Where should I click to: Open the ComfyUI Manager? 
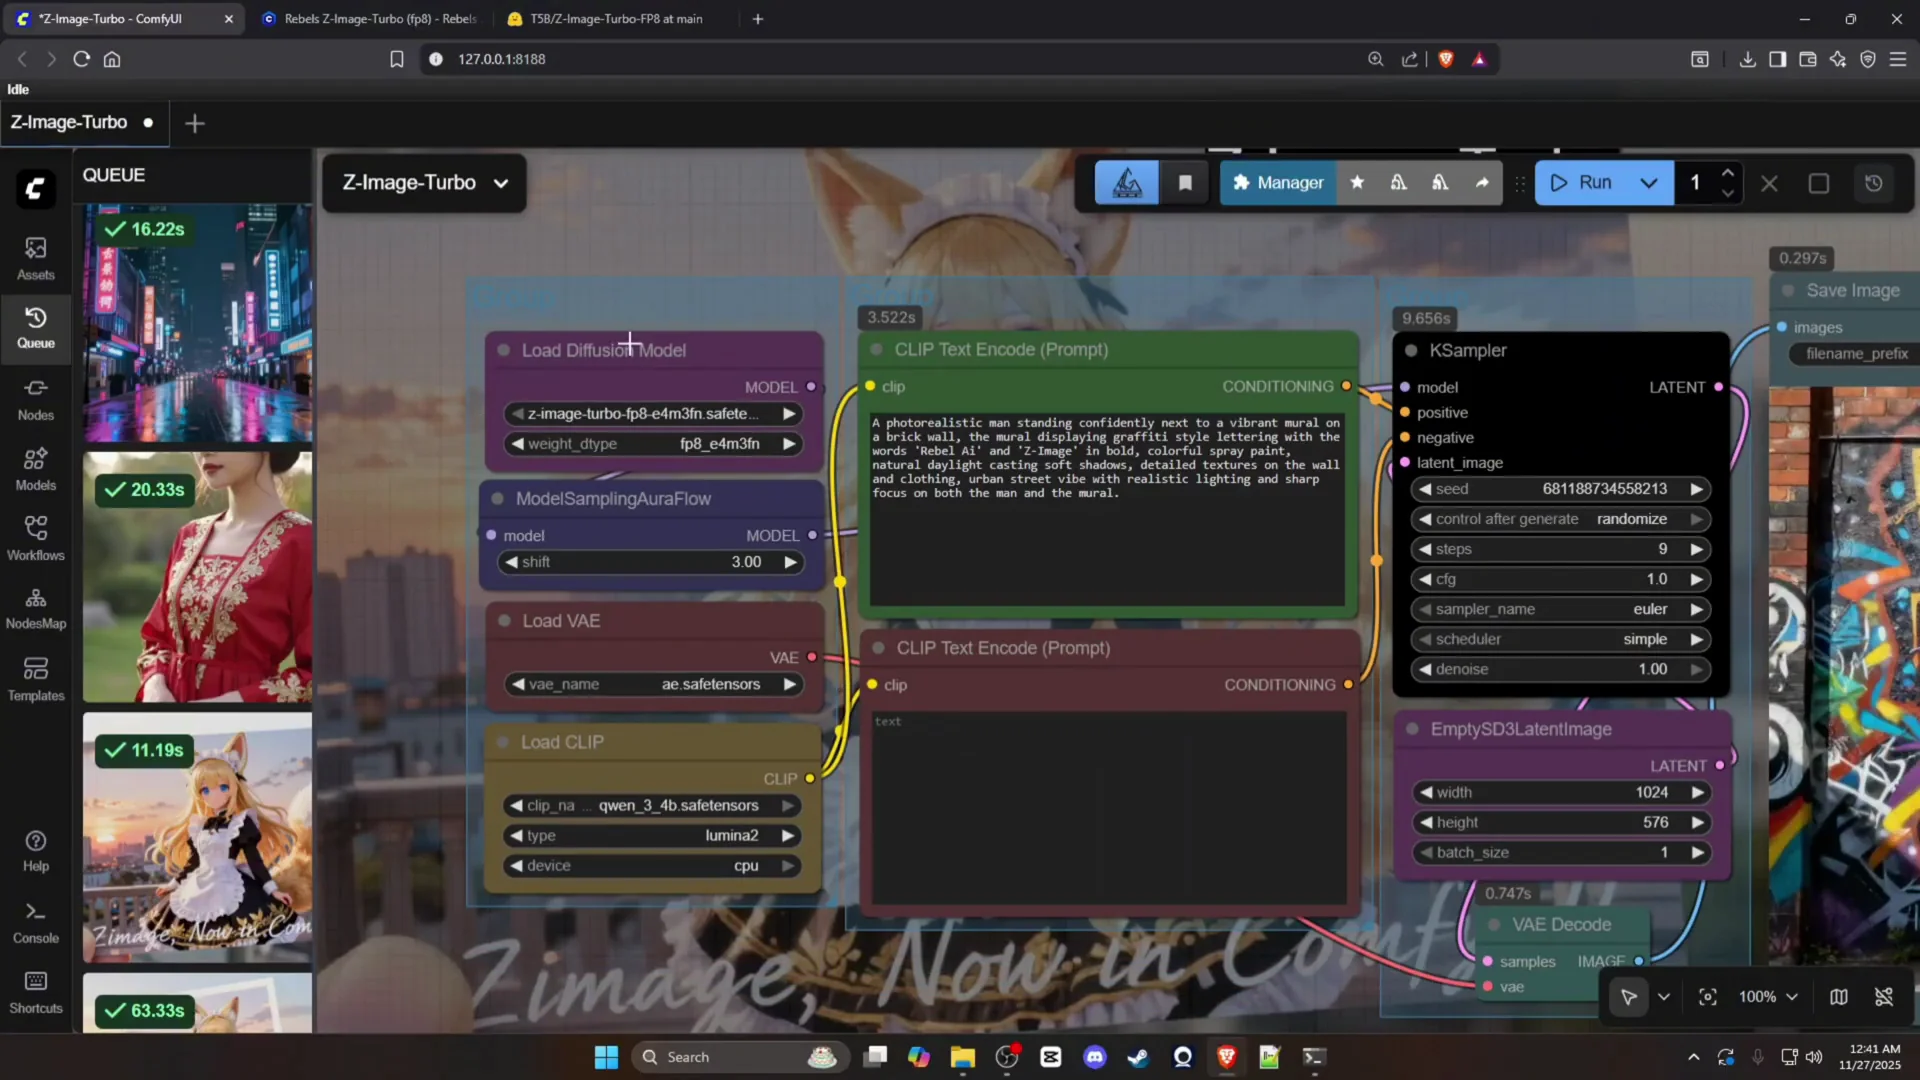pos(1278,183)
